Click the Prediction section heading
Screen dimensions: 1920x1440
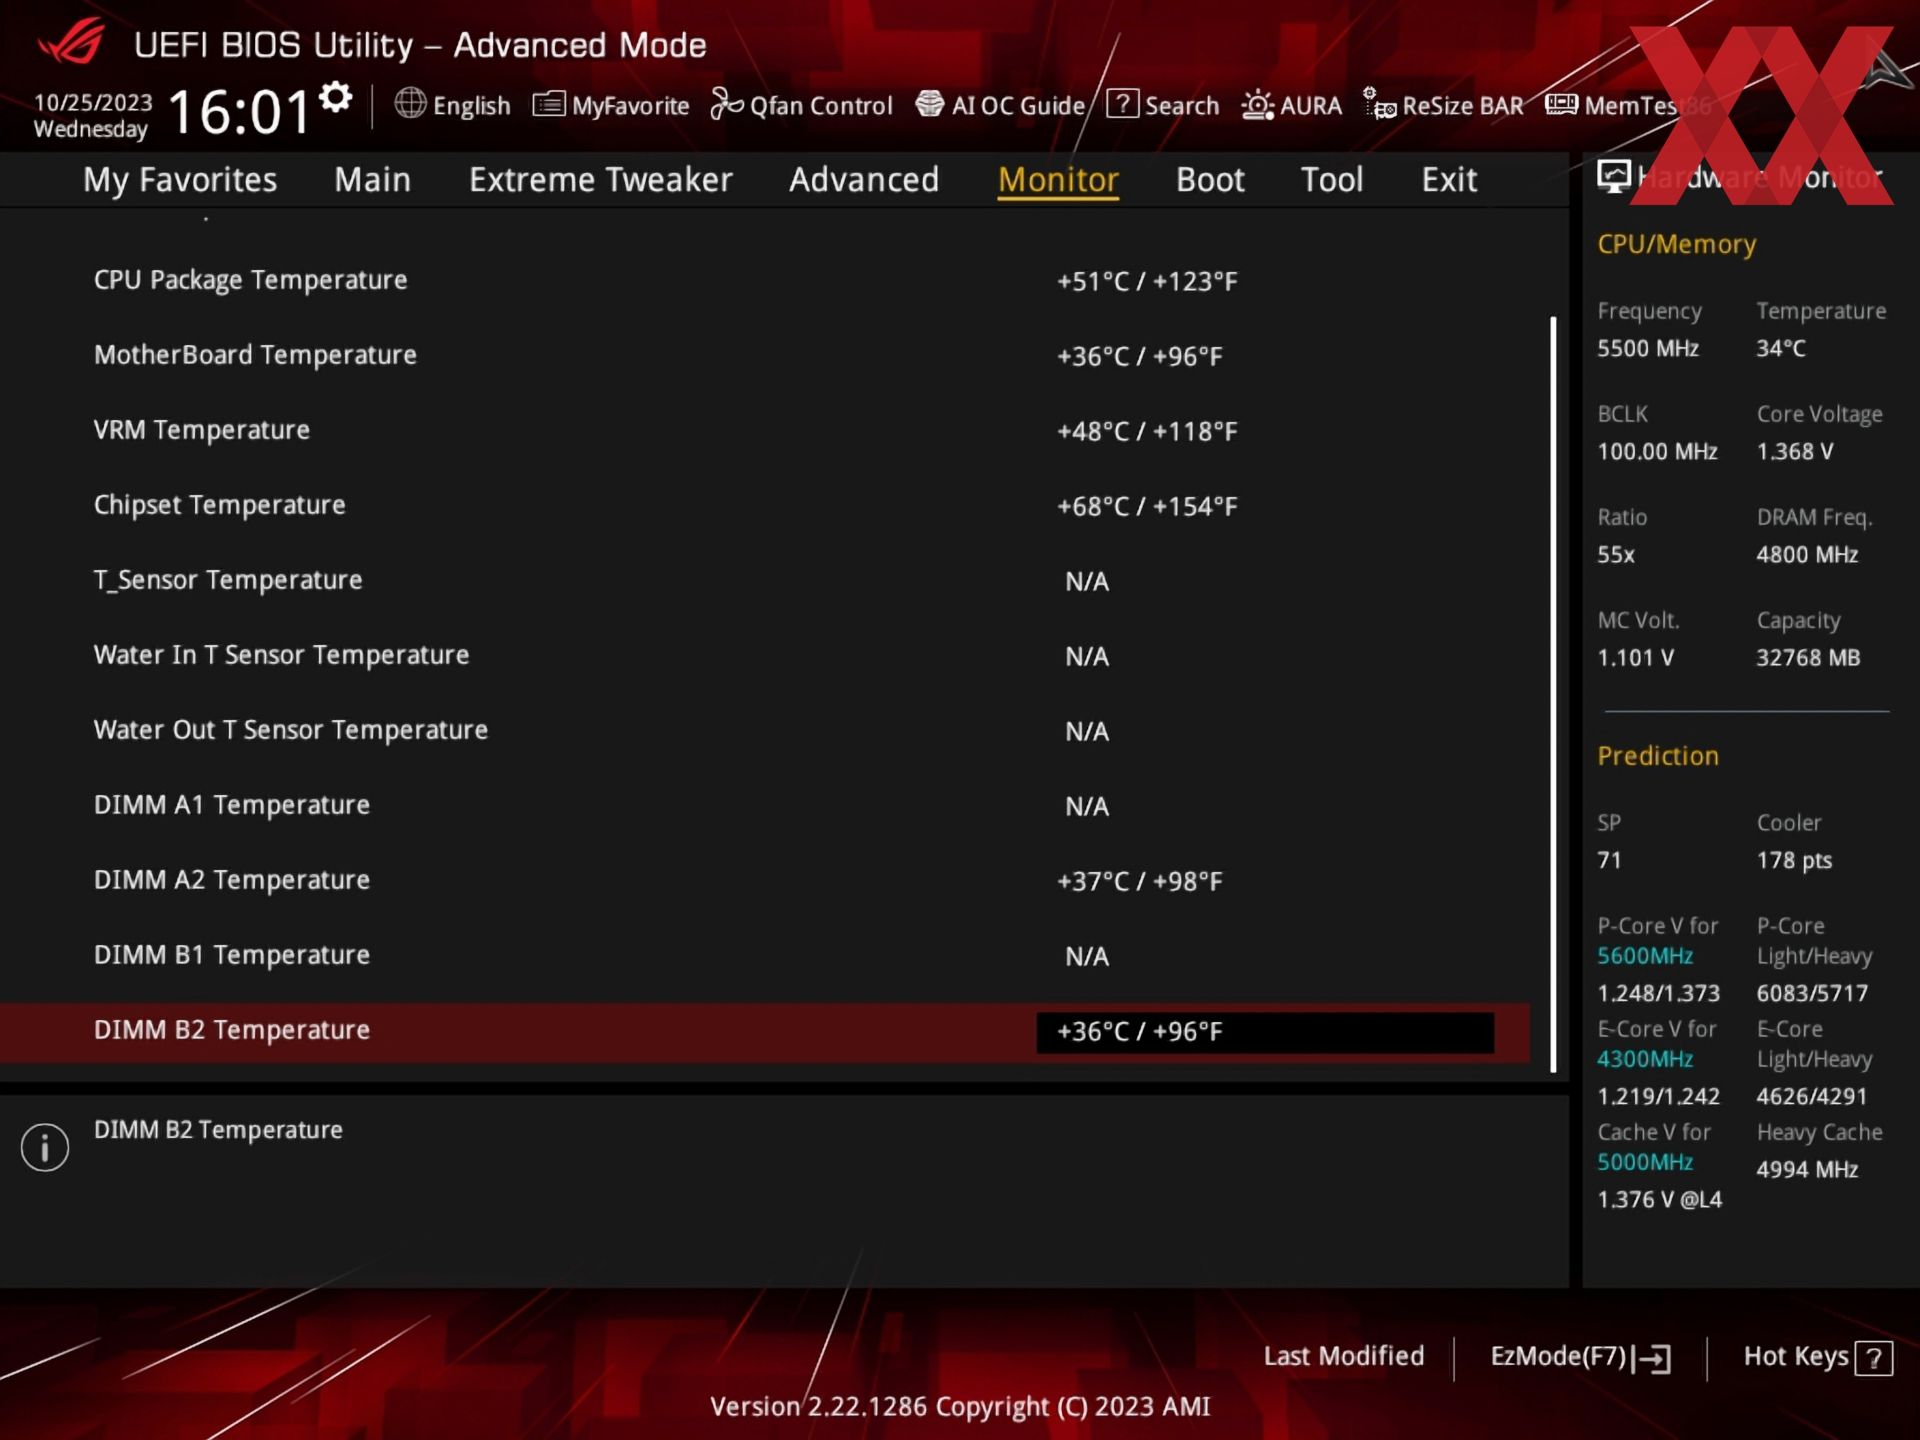tap(1658, 756)
